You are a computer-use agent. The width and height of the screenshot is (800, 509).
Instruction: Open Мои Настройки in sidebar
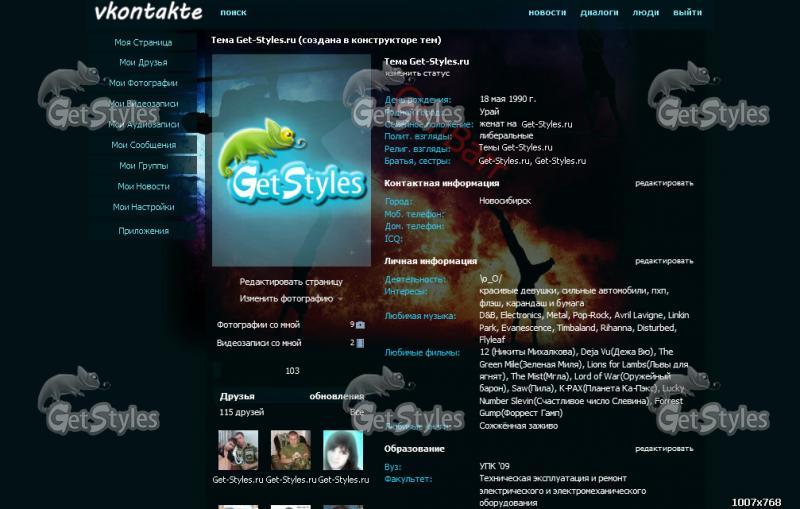point(143,207)
